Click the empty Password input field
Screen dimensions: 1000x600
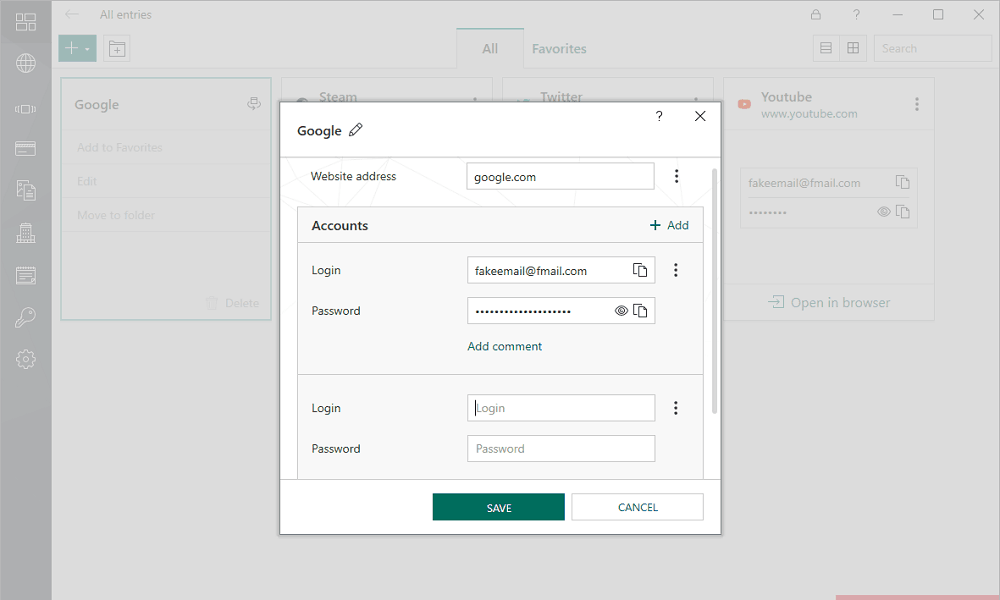point(561,448)
